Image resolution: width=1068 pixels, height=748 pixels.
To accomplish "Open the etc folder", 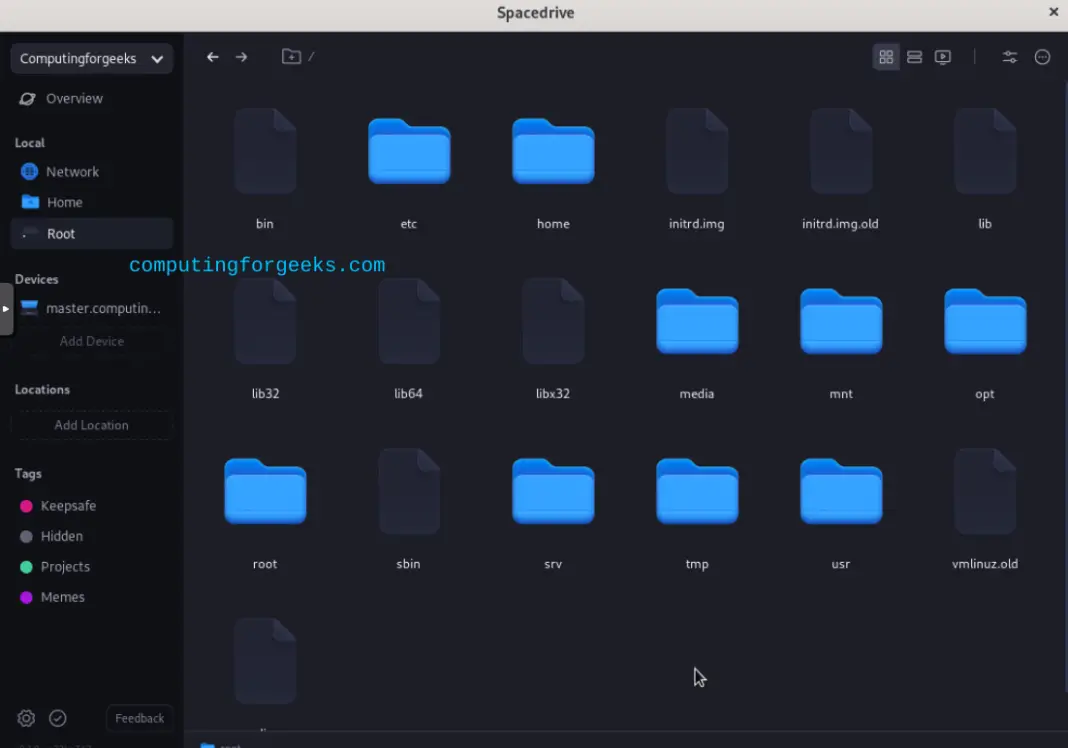I will click(x=408, y=152).
